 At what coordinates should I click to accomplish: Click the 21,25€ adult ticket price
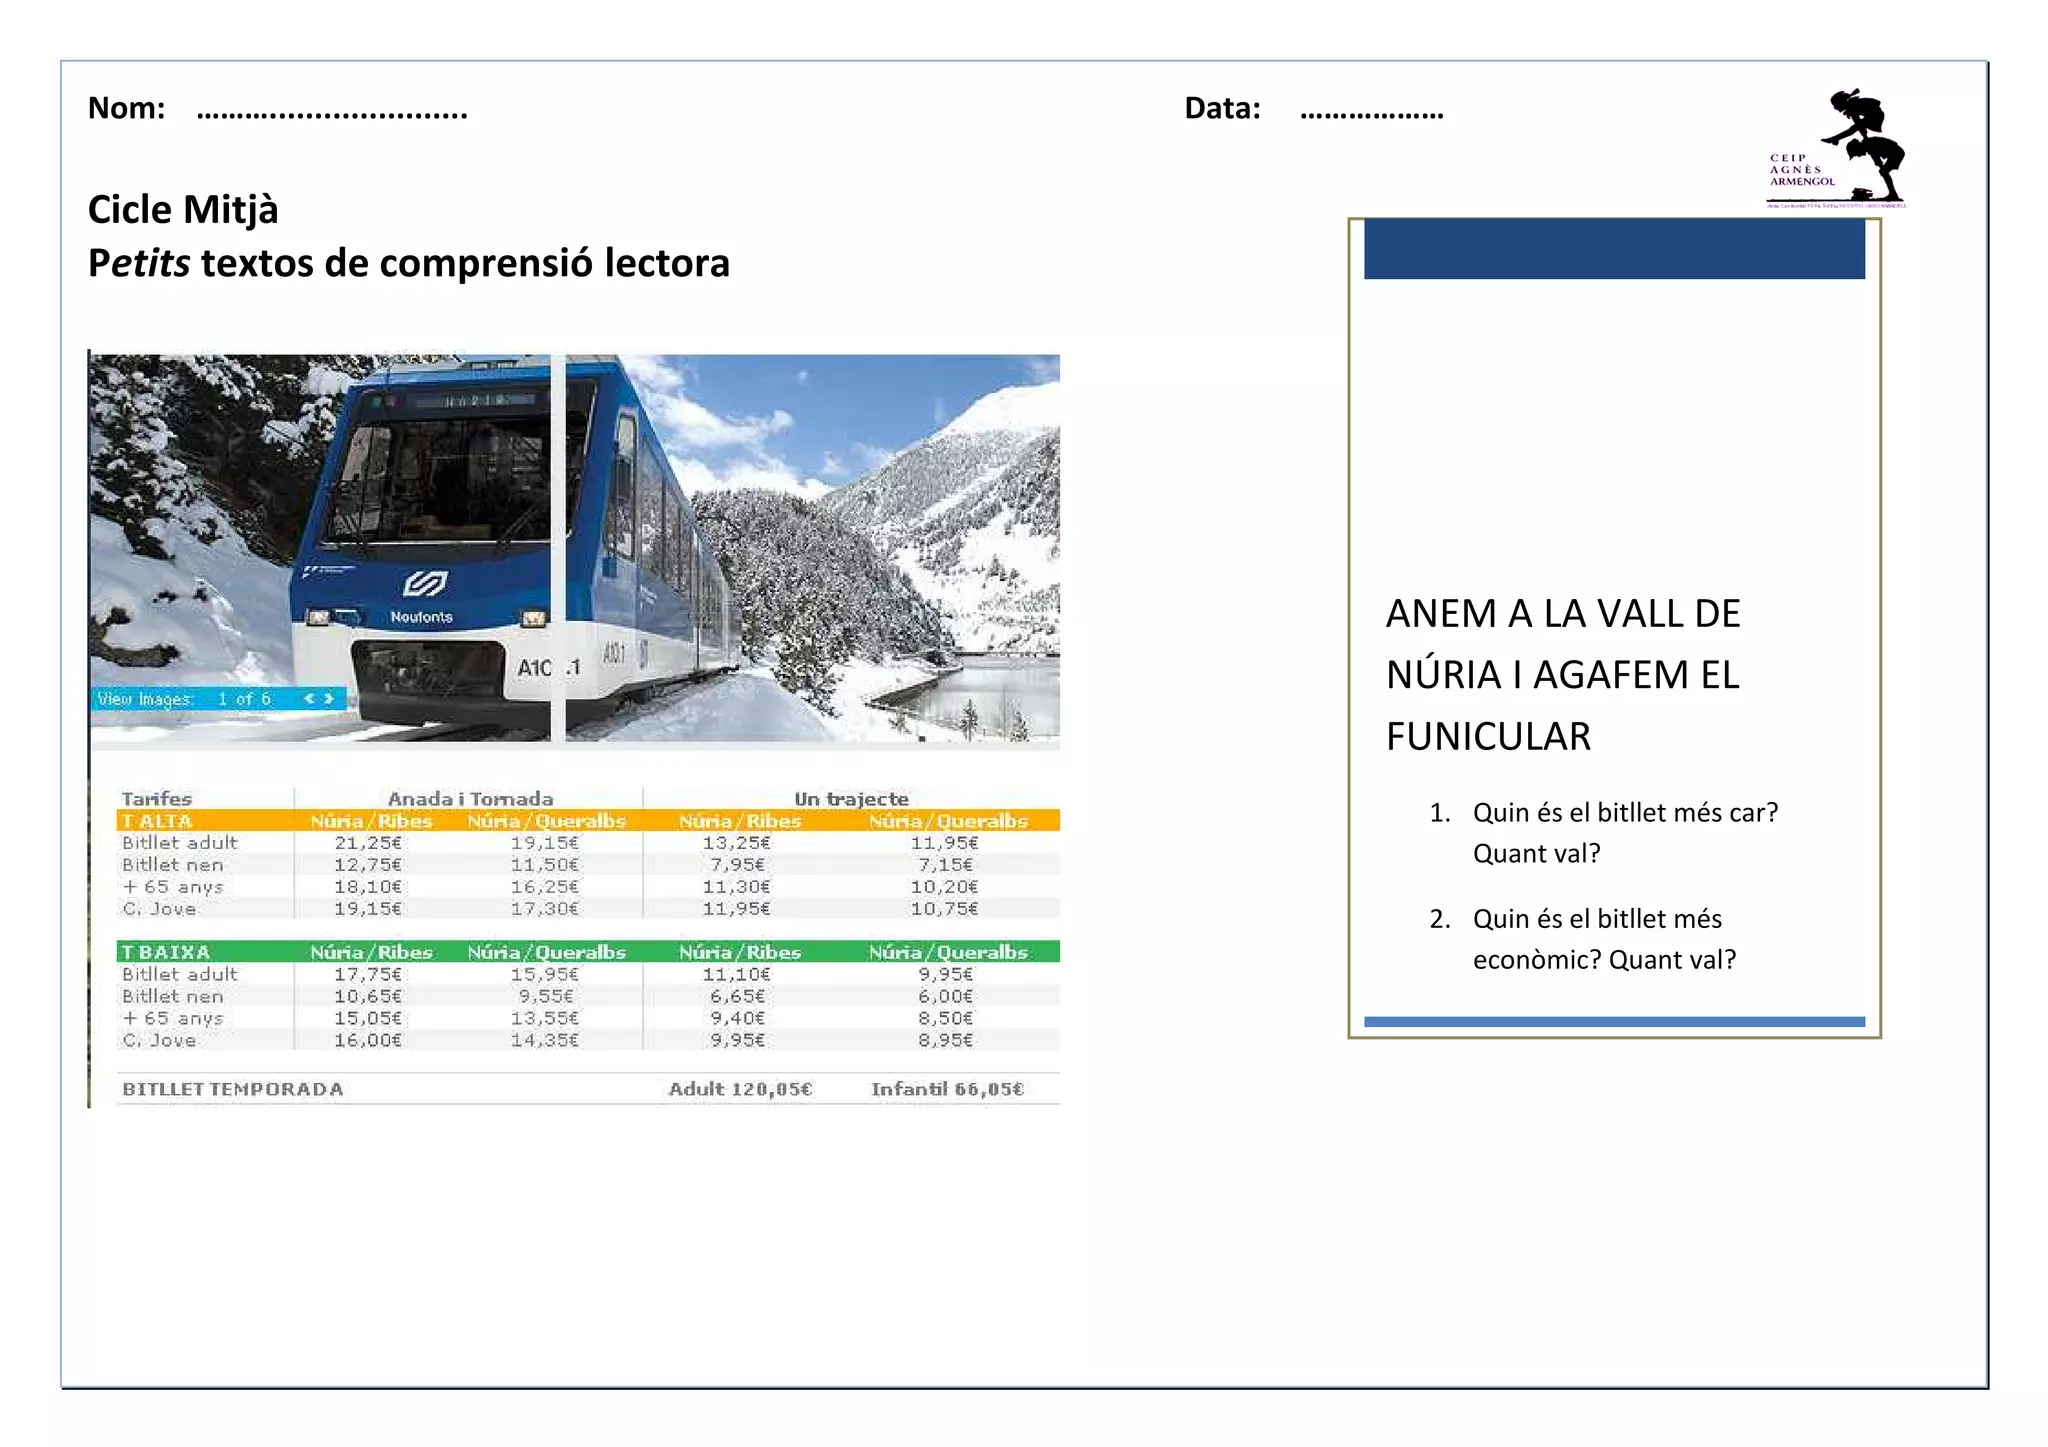click(368, 843)
